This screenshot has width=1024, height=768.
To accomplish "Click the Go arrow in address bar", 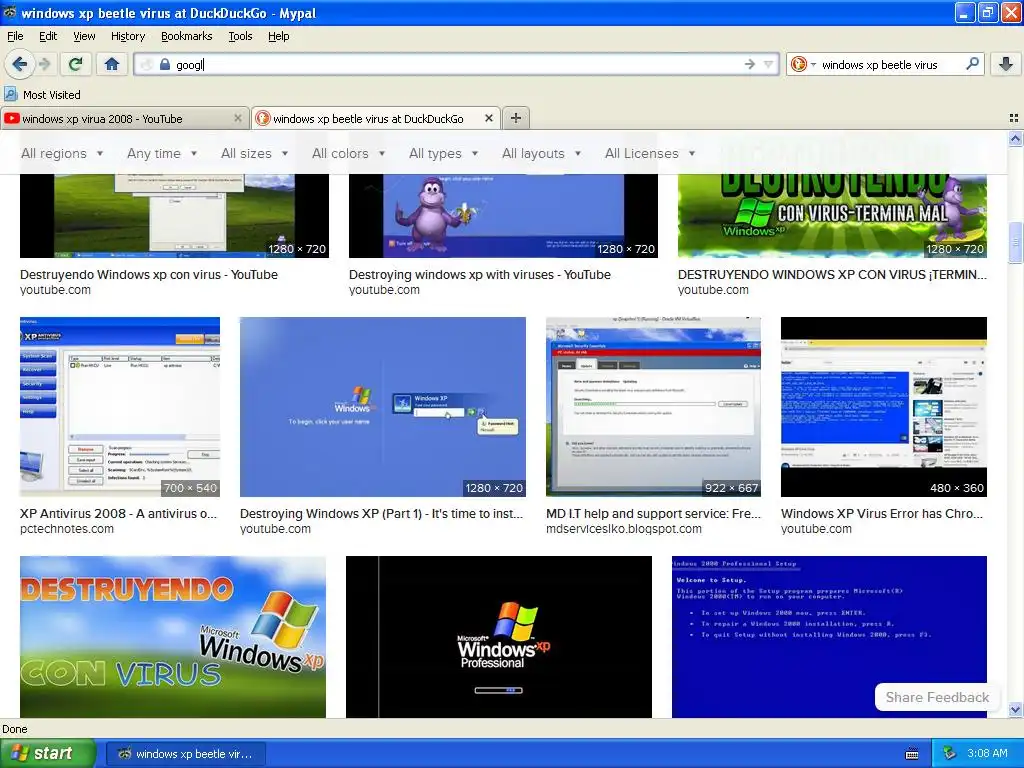I will [x=750, y=64].
